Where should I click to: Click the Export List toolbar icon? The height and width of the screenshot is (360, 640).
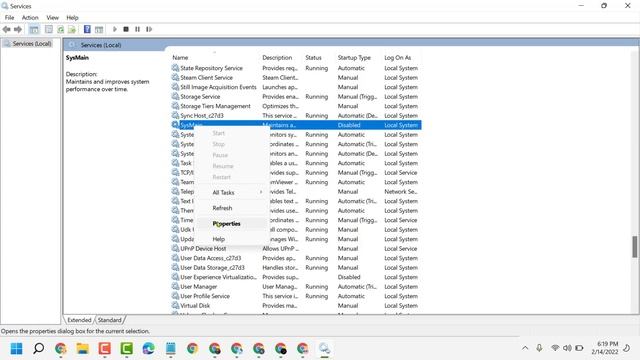click(x=72, y=29)
